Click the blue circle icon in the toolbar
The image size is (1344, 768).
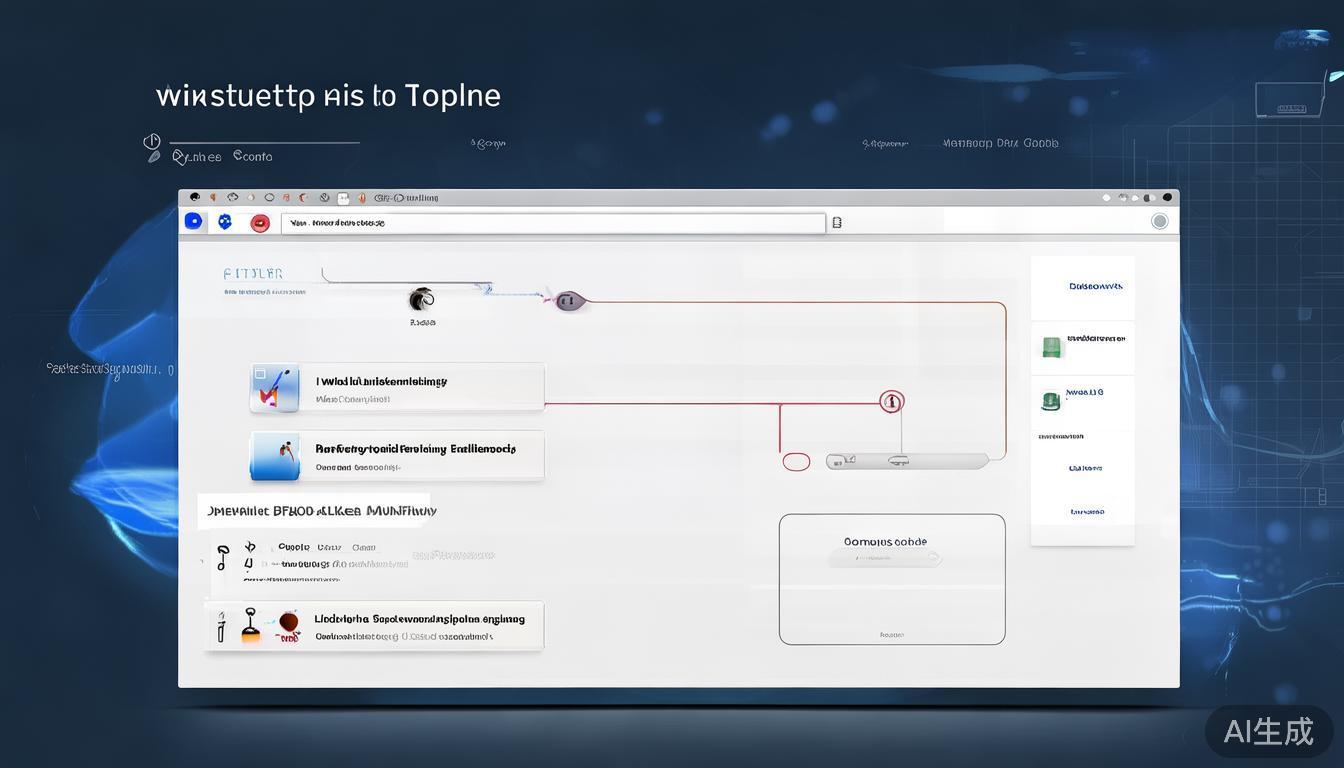pyautogui.click(x=194, y=222)
